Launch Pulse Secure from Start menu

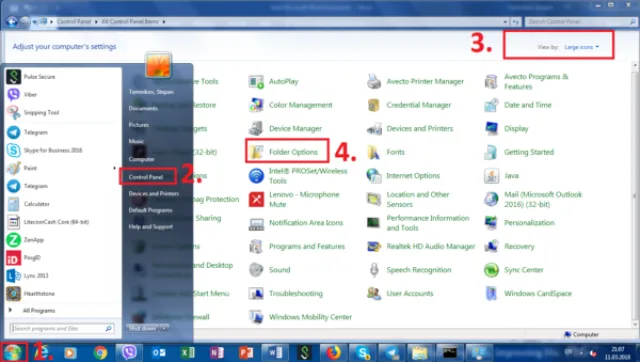62,77
